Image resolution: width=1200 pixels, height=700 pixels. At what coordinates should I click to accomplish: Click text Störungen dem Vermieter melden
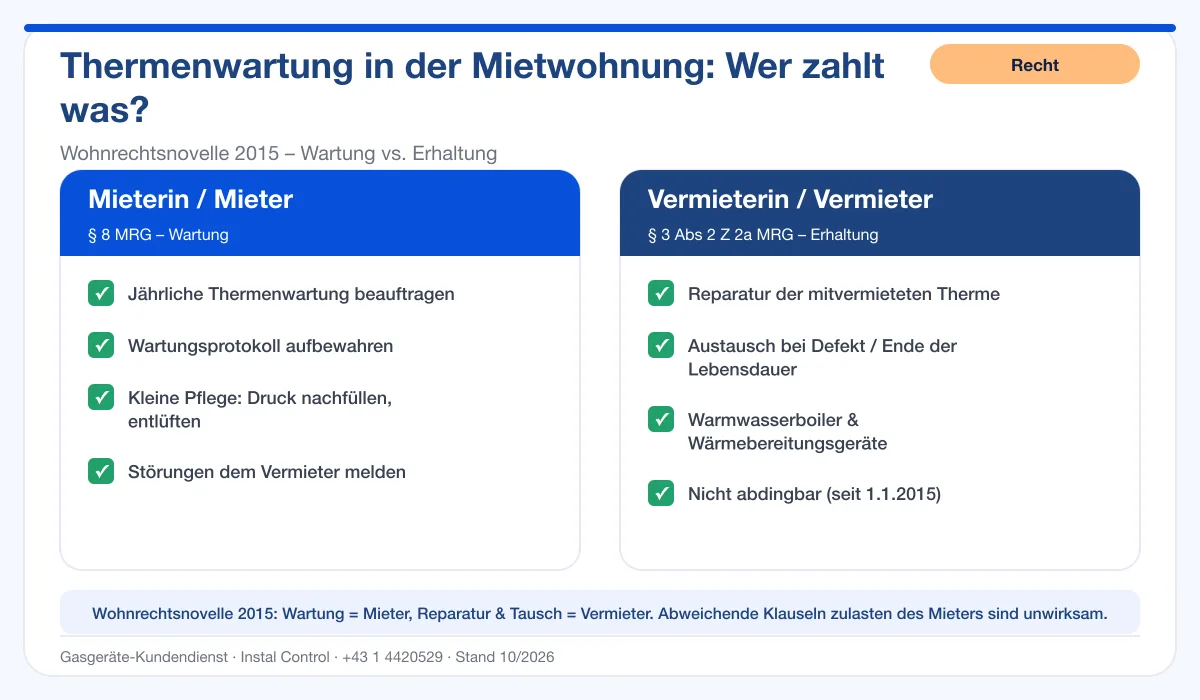tap(267, 472)
